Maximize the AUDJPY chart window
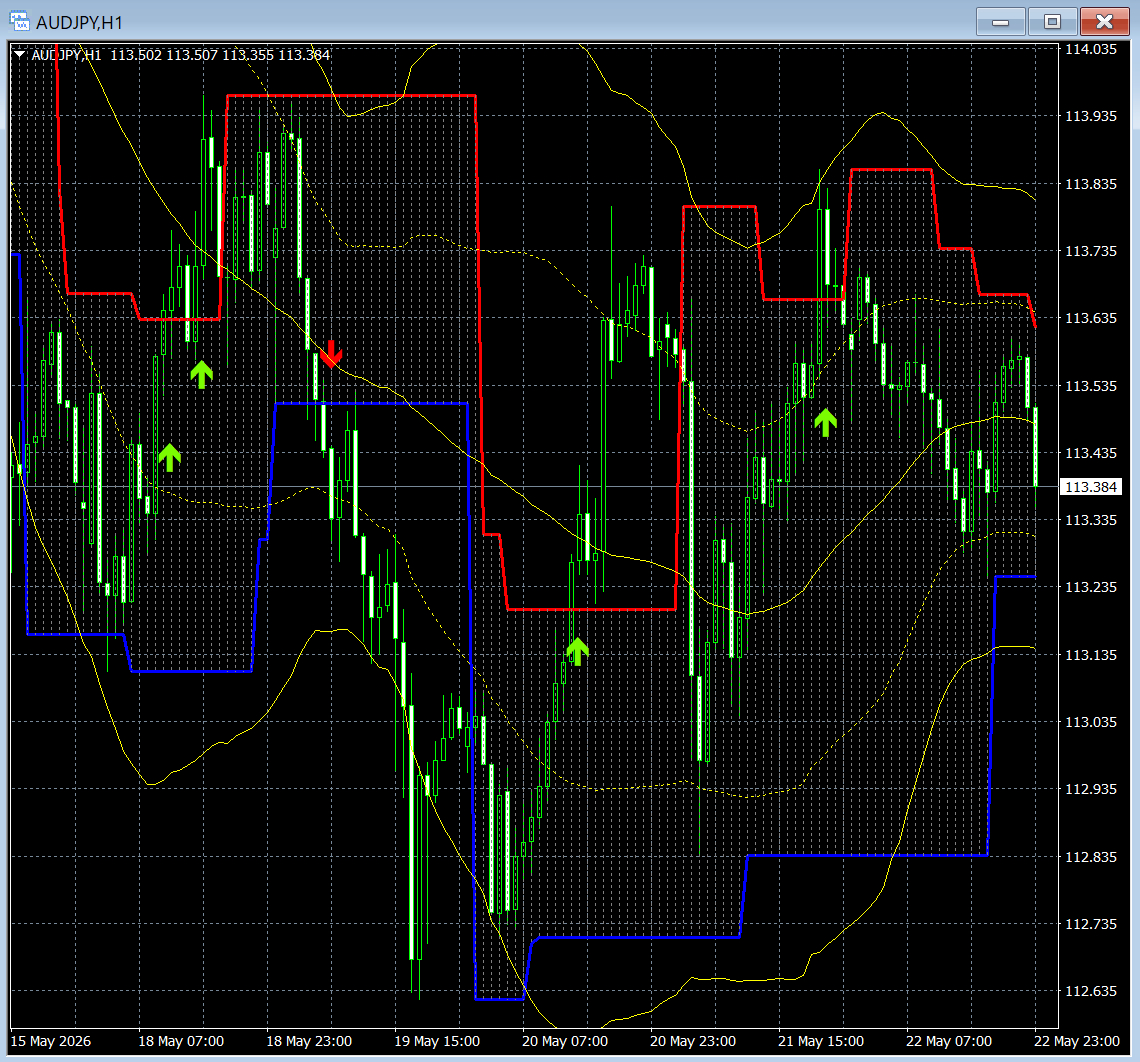The width and height of the screenshot is (1140, 1062). [x=1052, y=22]
